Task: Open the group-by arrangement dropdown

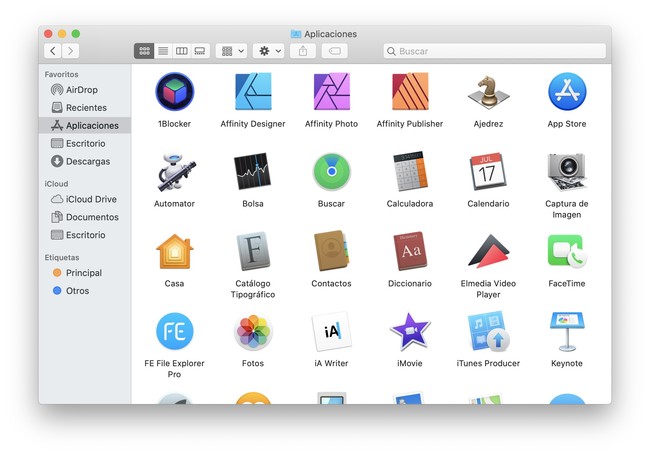Action: [x=232, y=51]
